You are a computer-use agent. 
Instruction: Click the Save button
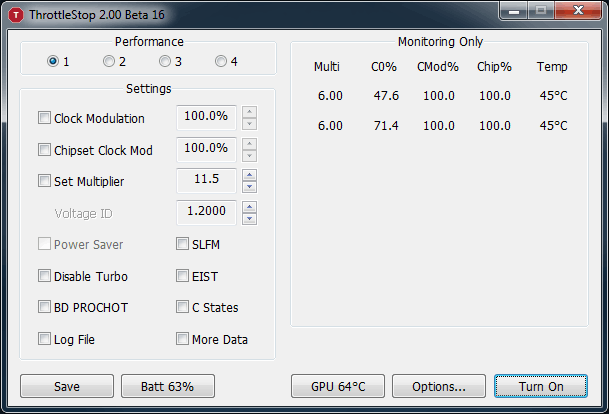67,386
